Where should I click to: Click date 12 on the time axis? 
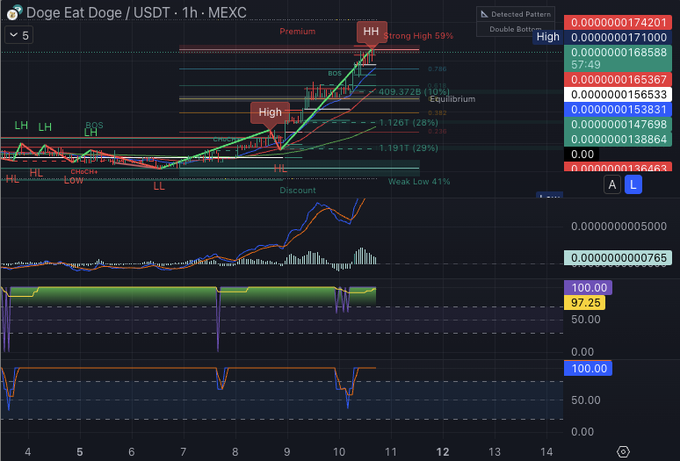(442, 452)
